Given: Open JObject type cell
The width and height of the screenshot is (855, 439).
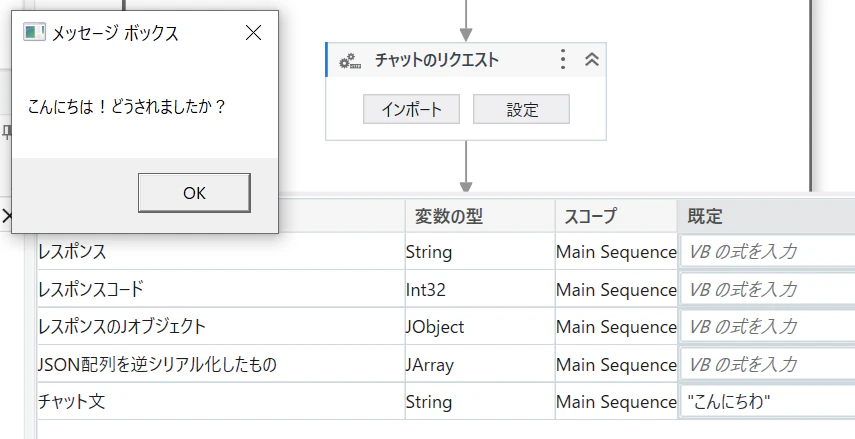Looking at the screenshot, I should coord(480,327).
